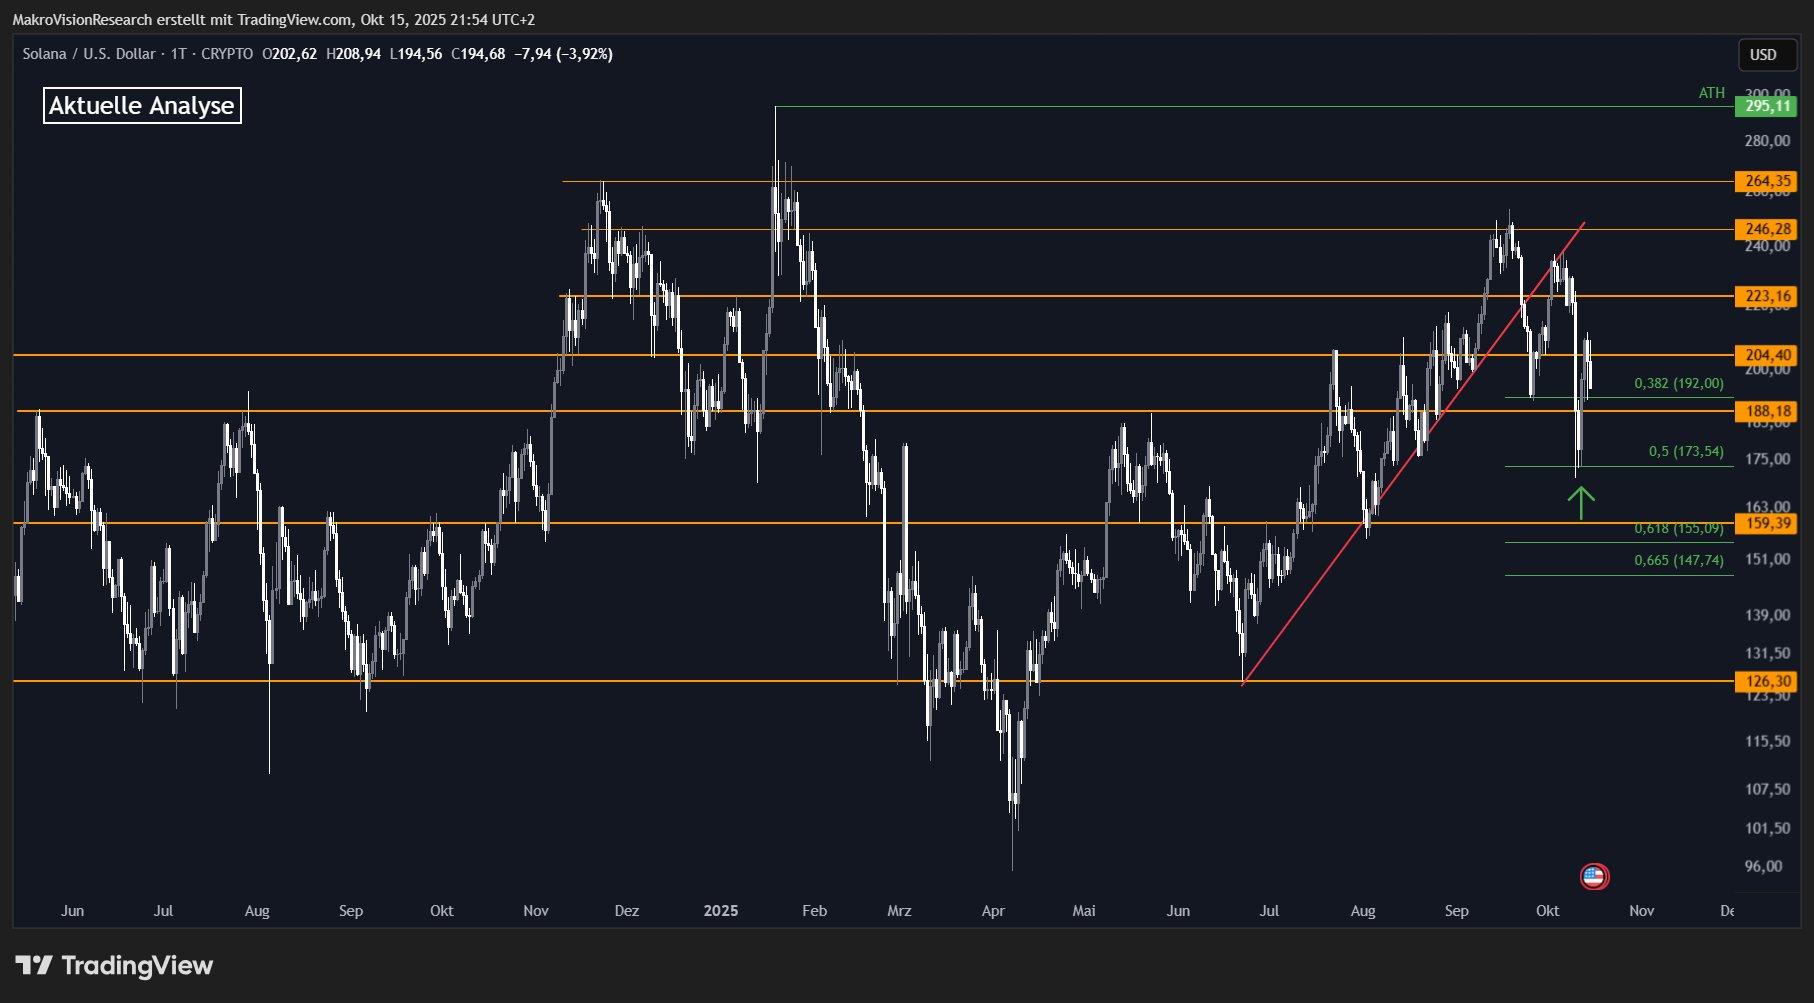The width and height of the screenshot is (1814, 1003).
Task: Open the USD currency dropdown
Action: (x=1763, y=55)
